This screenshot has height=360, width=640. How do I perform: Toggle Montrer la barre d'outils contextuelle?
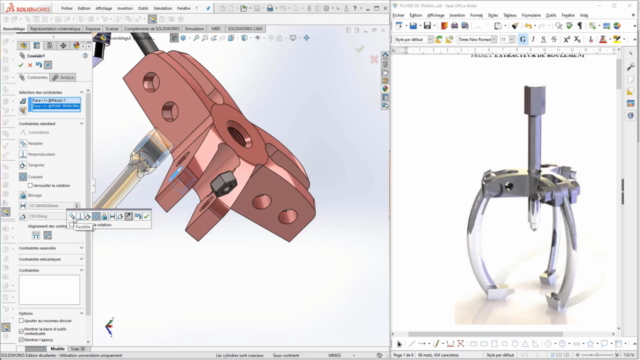click(x=21, y=331)
